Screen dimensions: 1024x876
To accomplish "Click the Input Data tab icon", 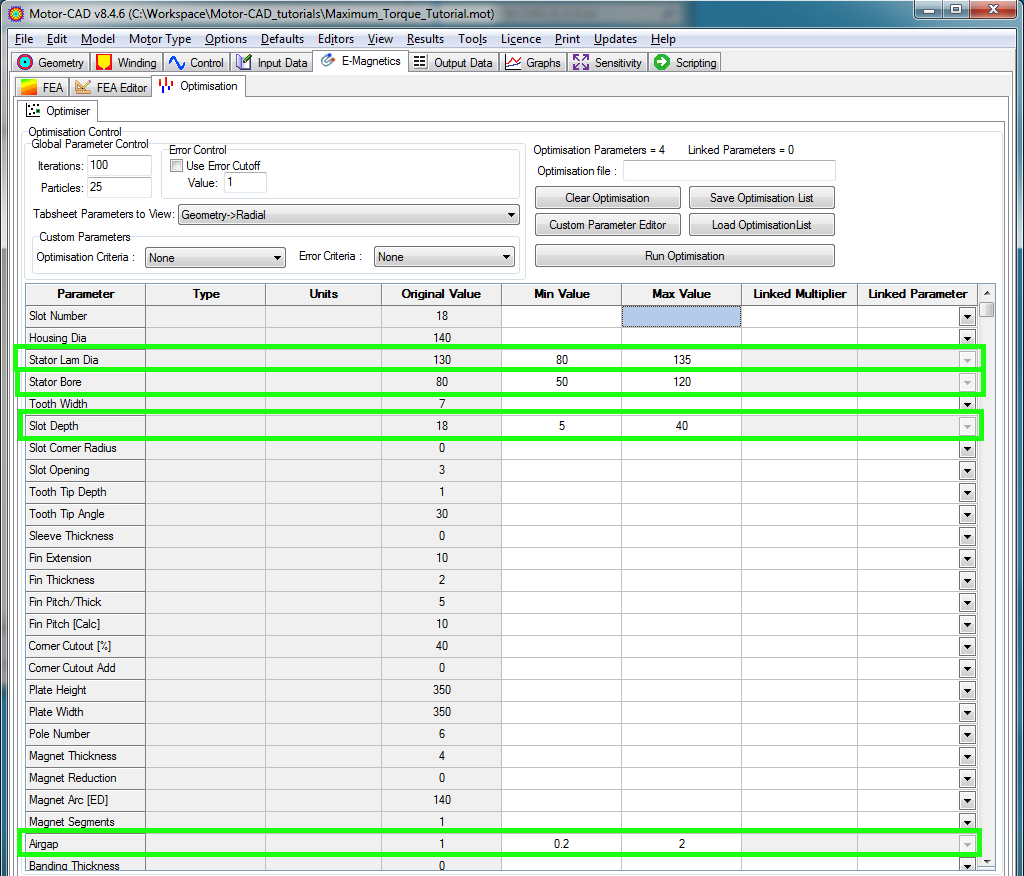I will tap(244, 63).
